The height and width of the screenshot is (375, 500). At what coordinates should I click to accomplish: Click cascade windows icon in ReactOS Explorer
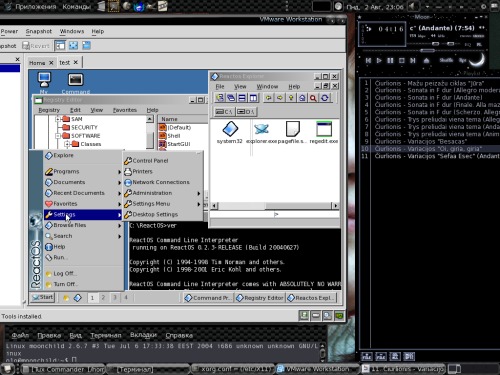pos(231,98)
